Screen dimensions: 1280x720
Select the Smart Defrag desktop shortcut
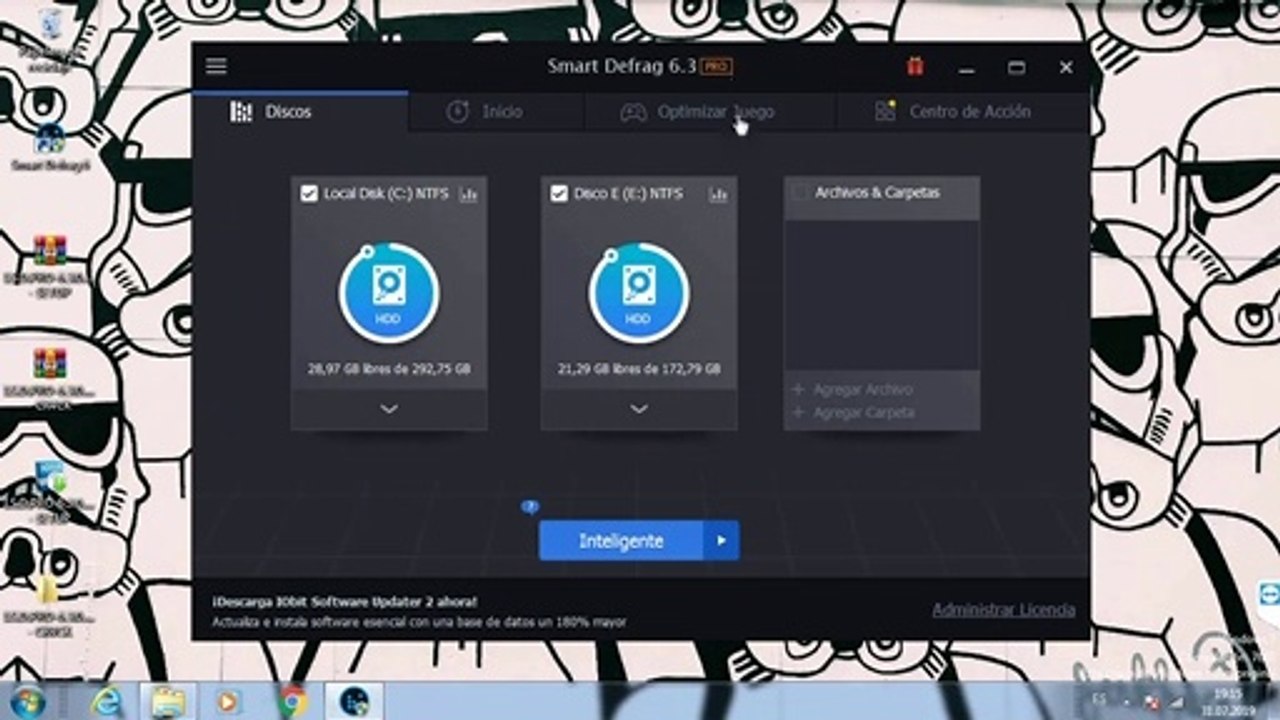pos(49,147)
